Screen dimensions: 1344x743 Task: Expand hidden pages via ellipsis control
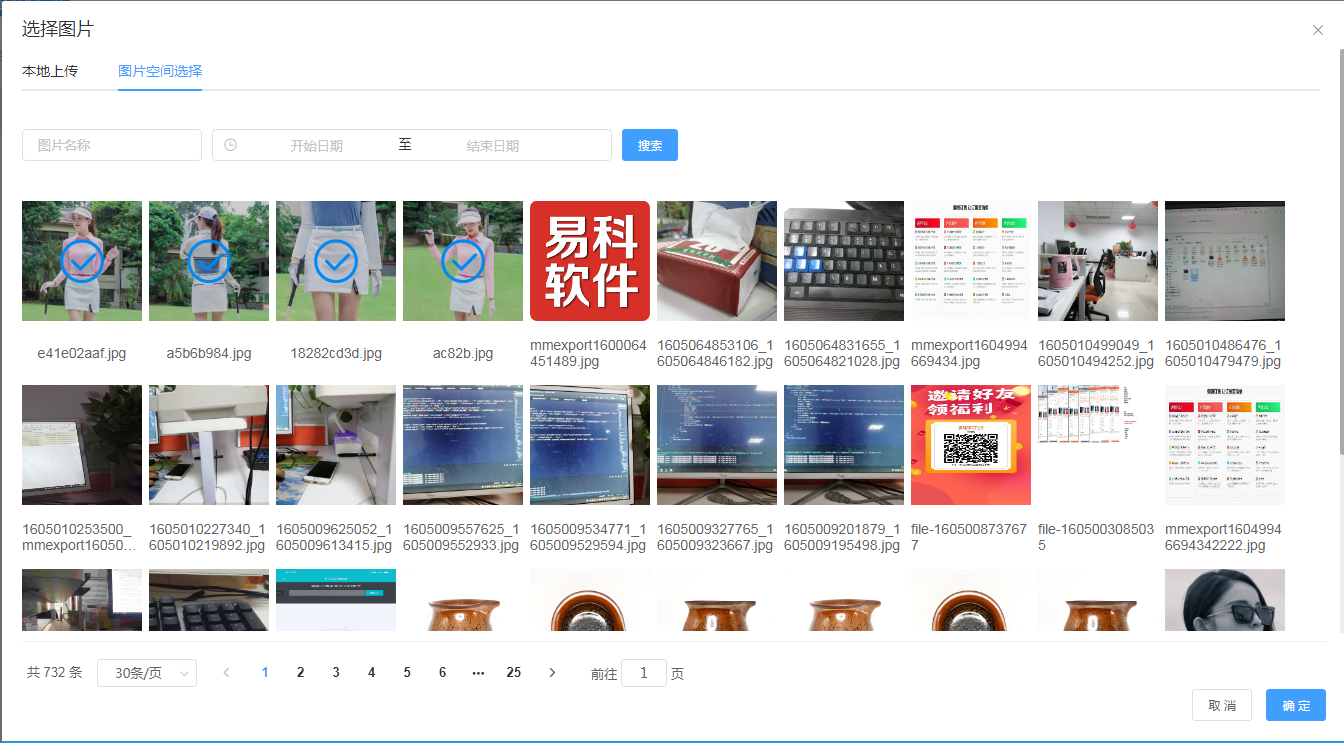click(478, 672)
